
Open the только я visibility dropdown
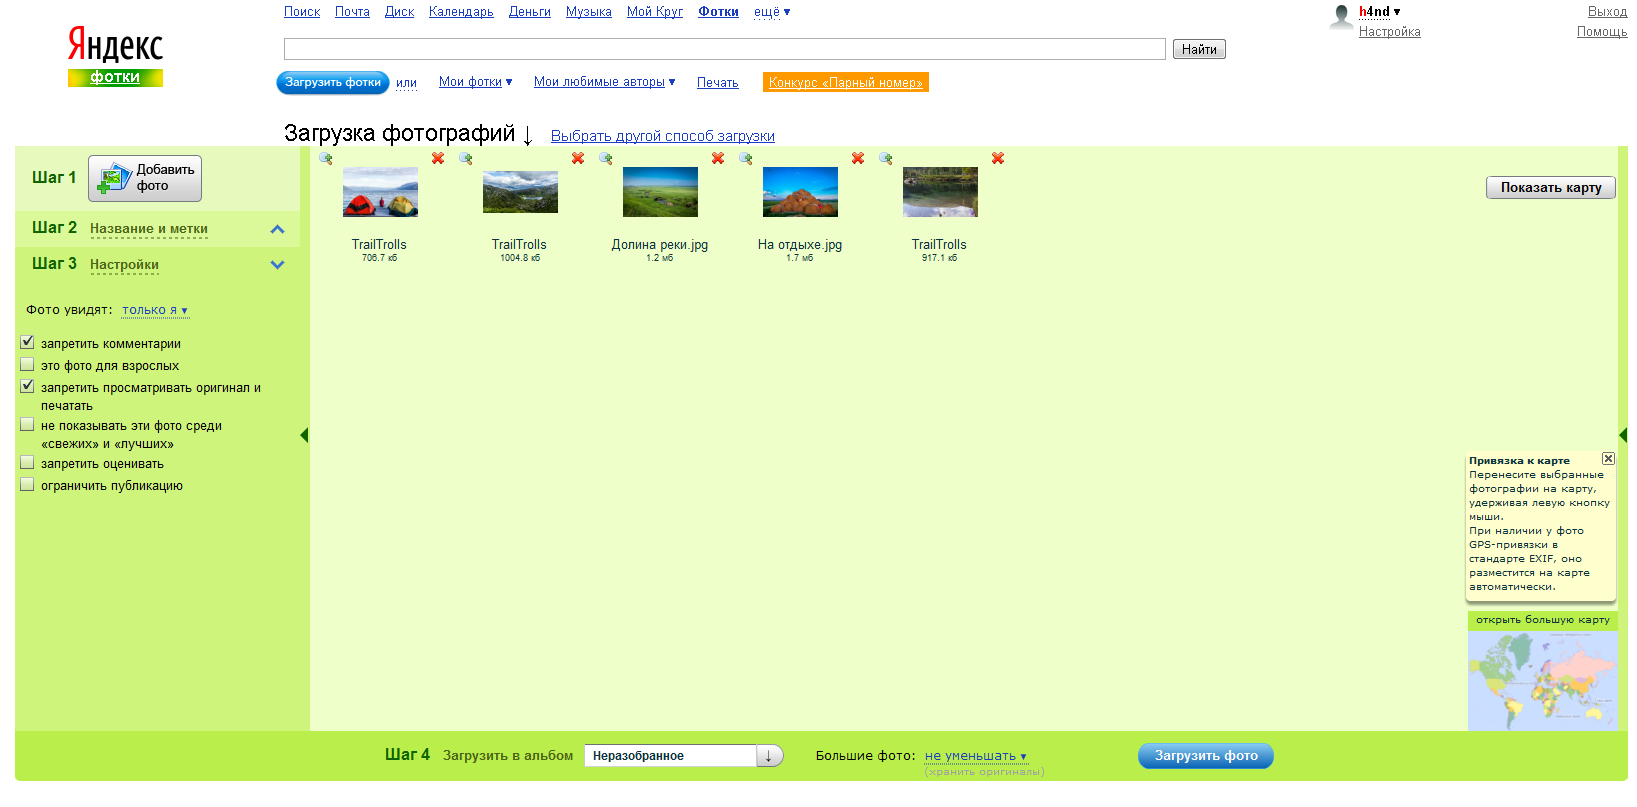154,310
